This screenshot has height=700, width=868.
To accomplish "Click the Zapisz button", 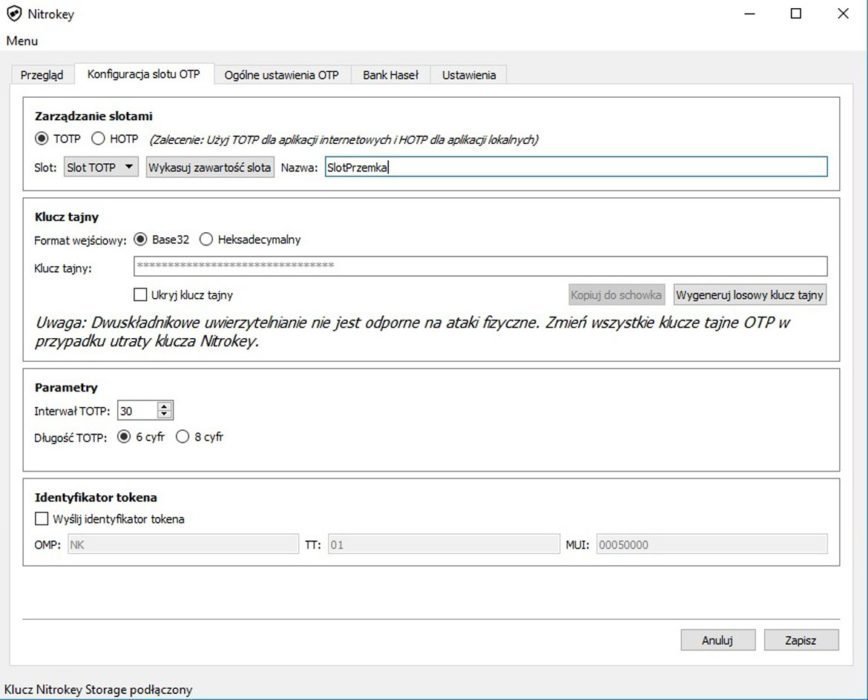I will (x=801, y=640).
